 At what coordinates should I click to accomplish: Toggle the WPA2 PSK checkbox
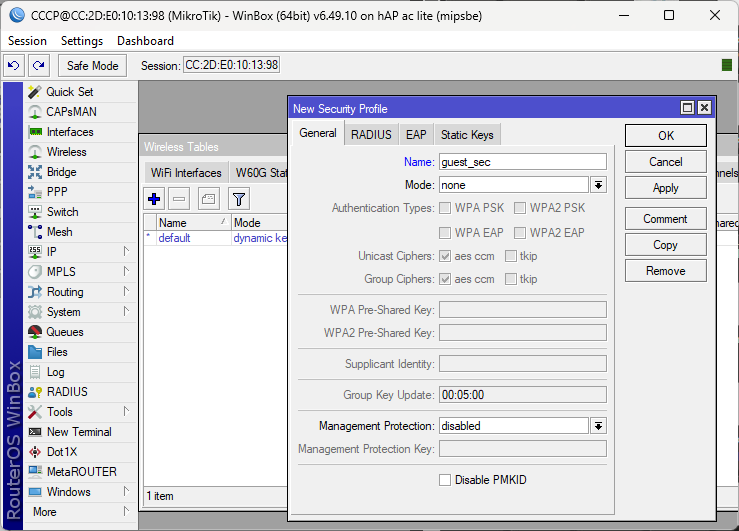coord(520,208)
